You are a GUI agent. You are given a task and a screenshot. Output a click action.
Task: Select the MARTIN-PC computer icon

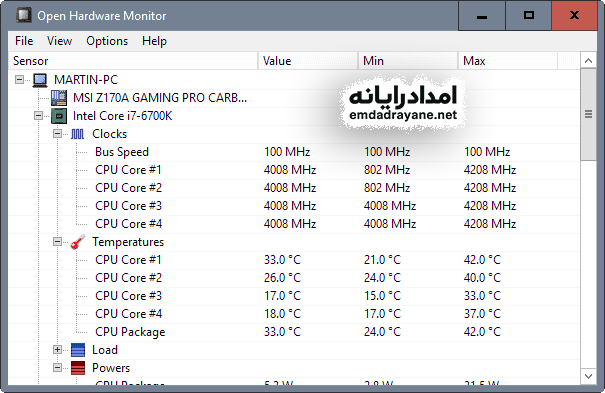tap(40, 80)
